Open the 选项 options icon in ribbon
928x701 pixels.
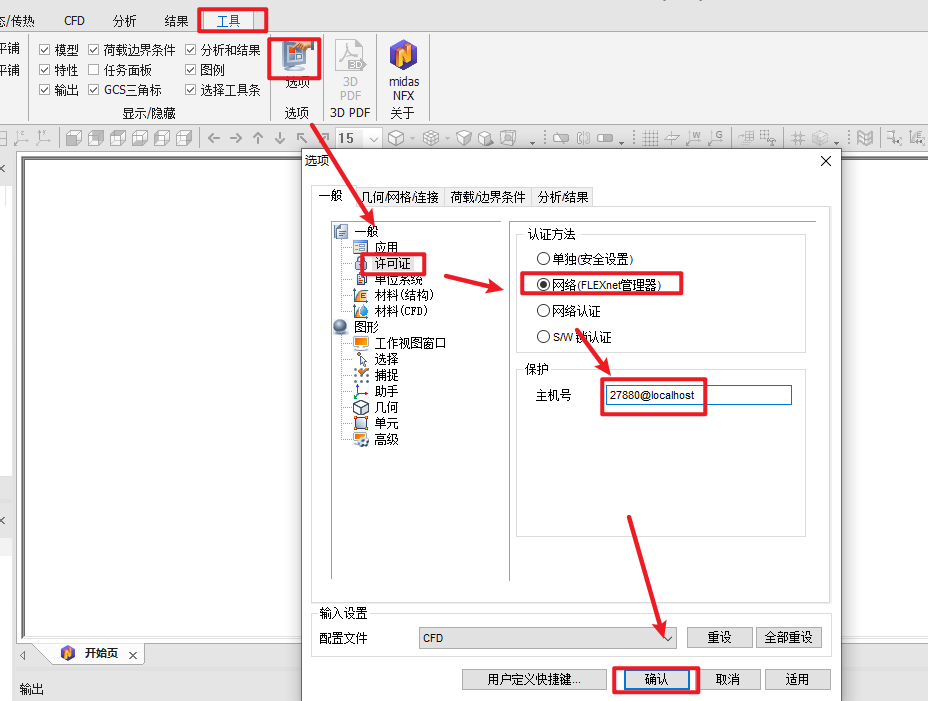point(295,57)
